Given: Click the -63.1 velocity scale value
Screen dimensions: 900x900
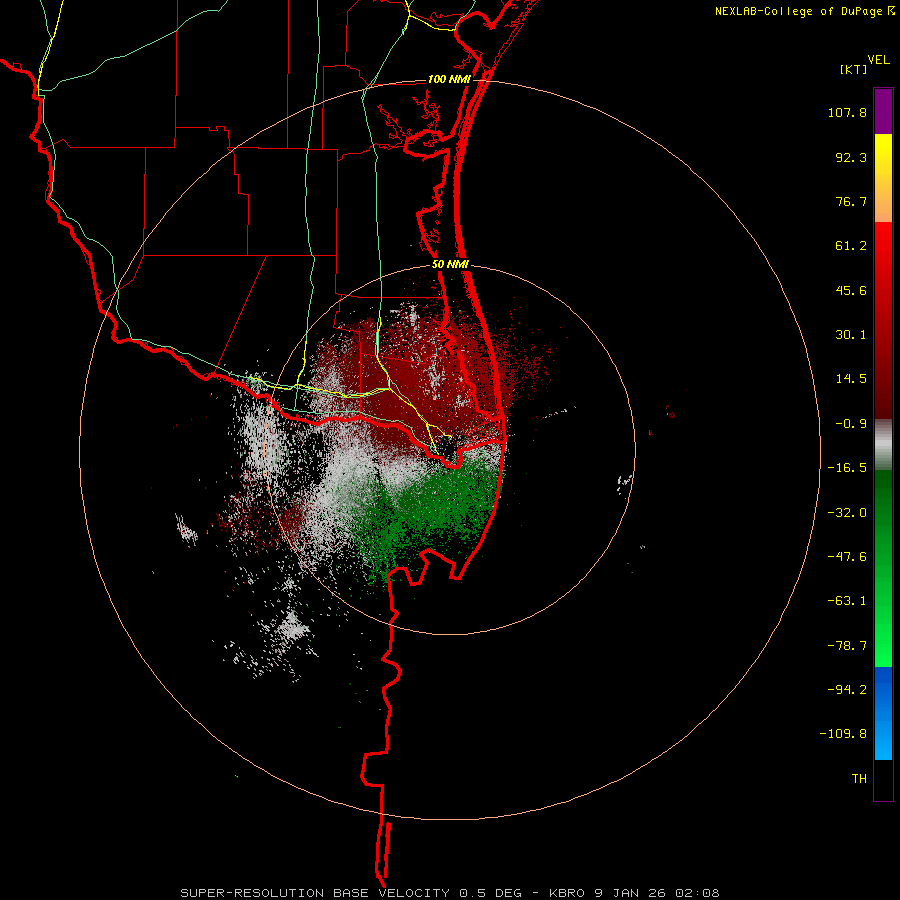Looking at the screenshot, I should [x=847, y=601].
